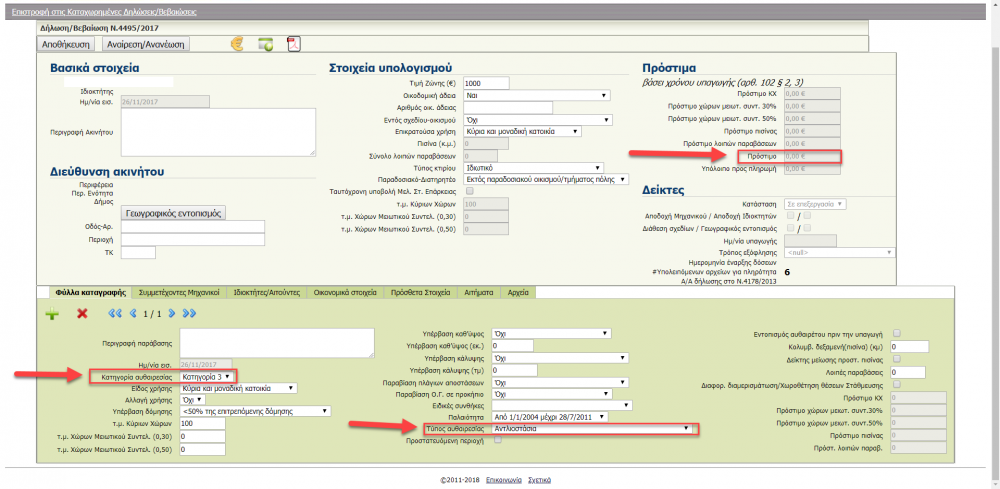Click the green calendar icon in toolbar

pyautogui.click(x=266, y=44)
